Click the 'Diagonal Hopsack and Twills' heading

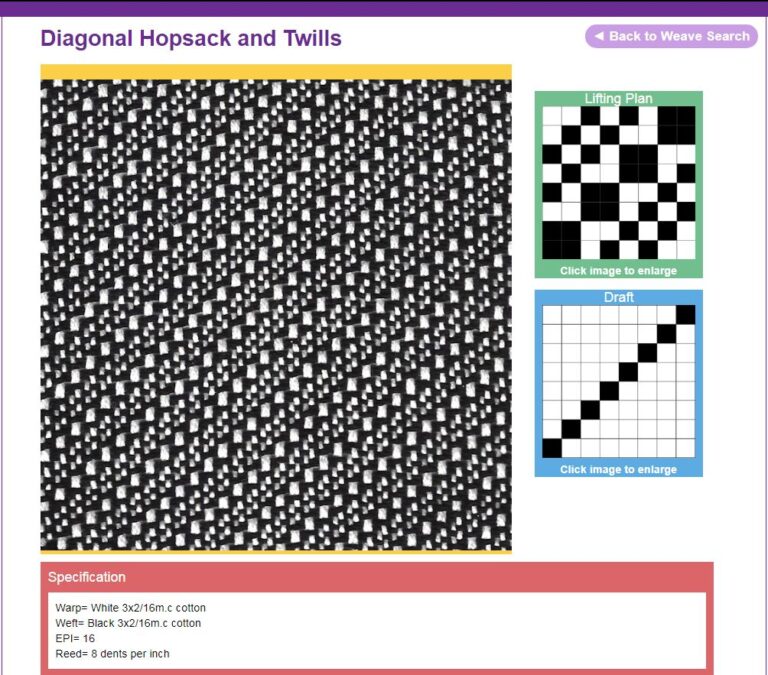point(191,38)
